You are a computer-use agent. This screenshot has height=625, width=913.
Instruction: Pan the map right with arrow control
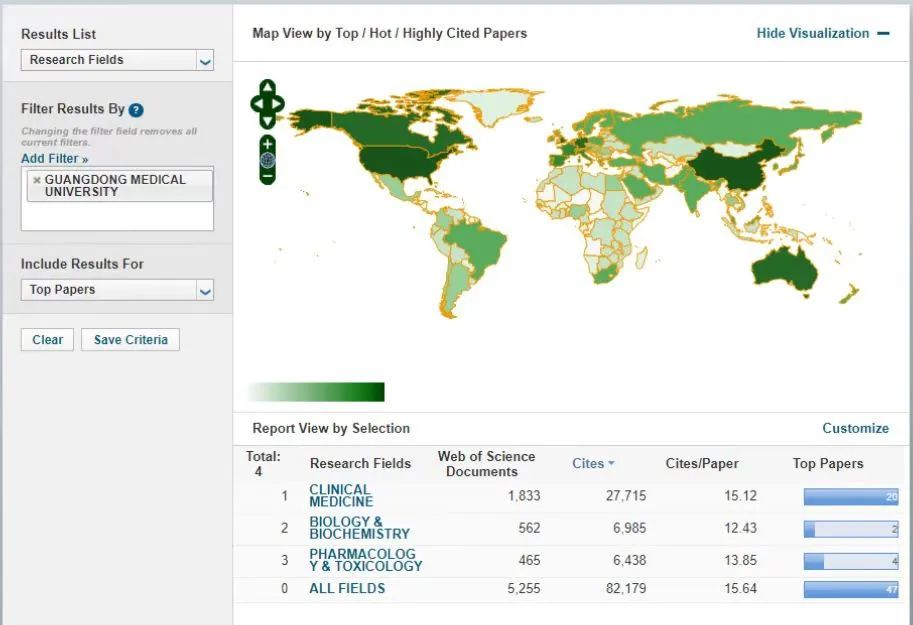coord(279,103)
